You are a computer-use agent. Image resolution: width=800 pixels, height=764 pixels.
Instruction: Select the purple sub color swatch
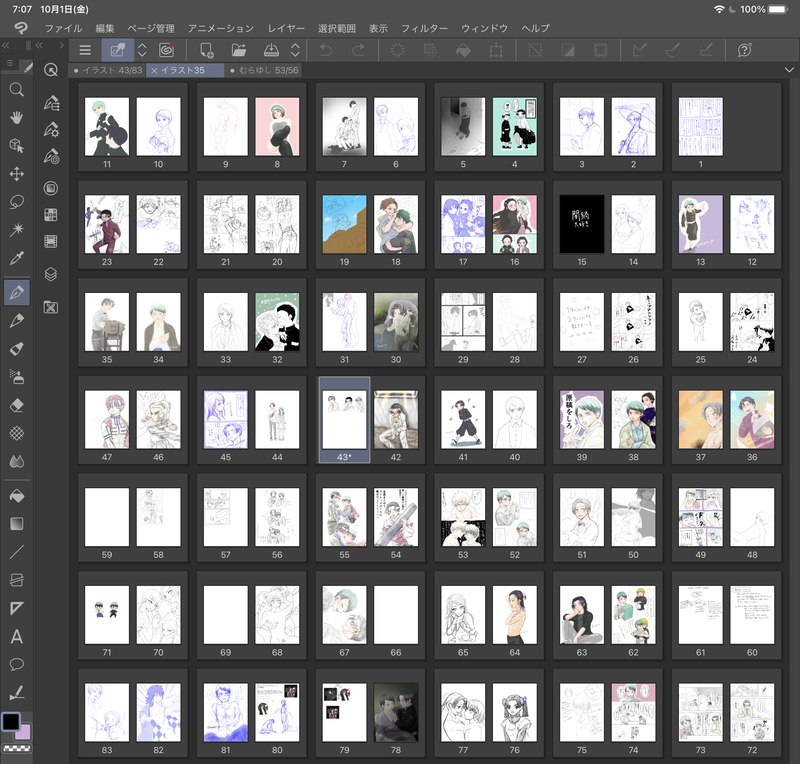(x=24, y=733)
